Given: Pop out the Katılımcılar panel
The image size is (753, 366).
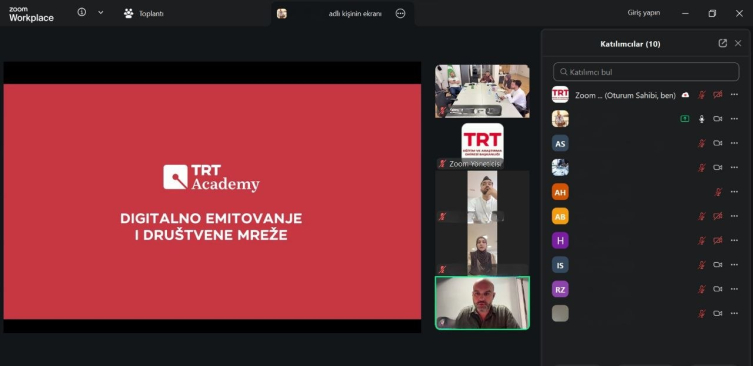Looking at the screenshot, I should [722, 43].
